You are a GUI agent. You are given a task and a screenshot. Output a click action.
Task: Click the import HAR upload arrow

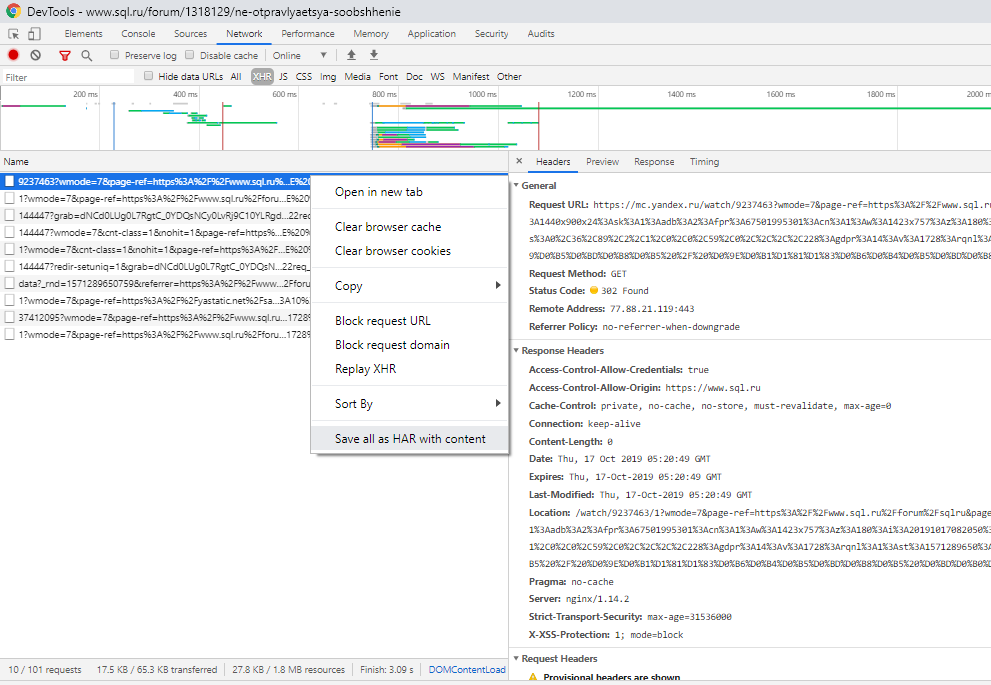tap(351, 56)
